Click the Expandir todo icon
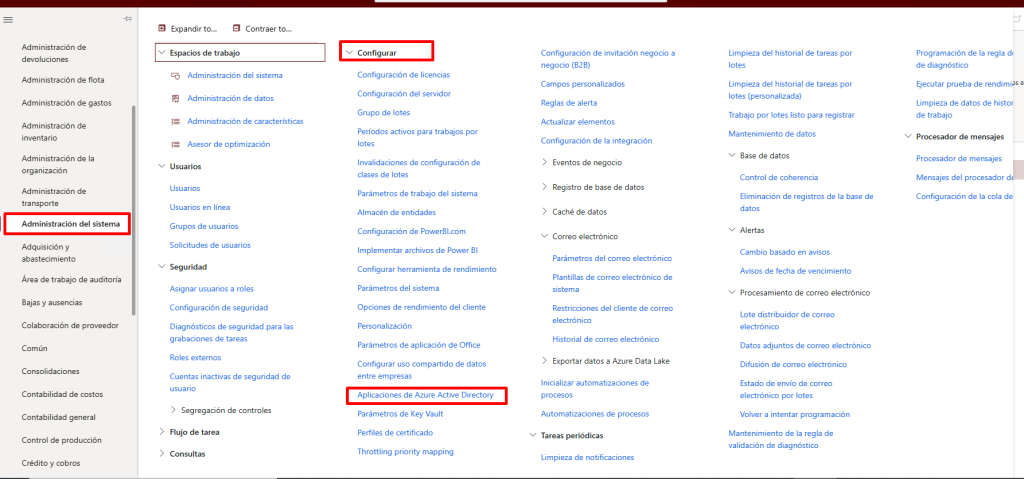The height and width of the screenshot is (479, 1024). (x=163, y=29)
